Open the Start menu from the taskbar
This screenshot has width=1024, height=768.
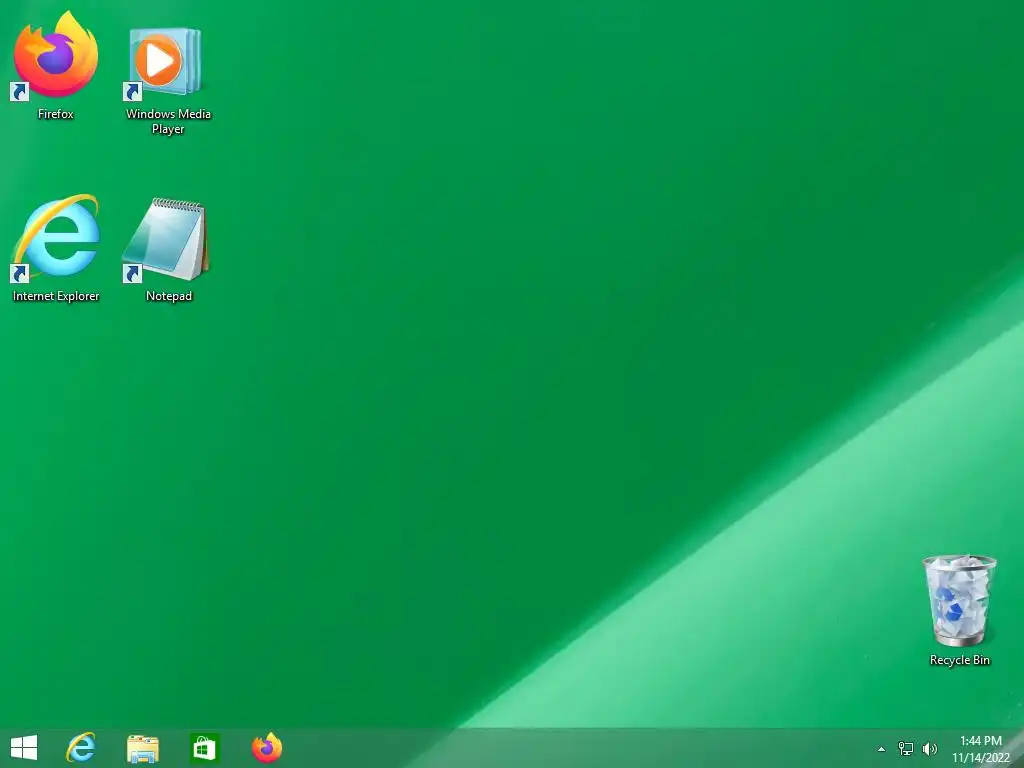point(24,748)
